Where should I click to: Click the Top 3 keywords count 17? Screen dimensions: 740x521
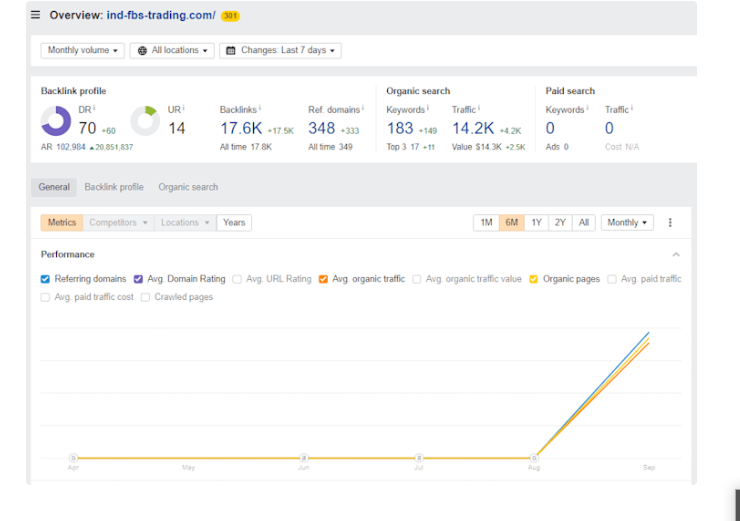pos(414,147)
